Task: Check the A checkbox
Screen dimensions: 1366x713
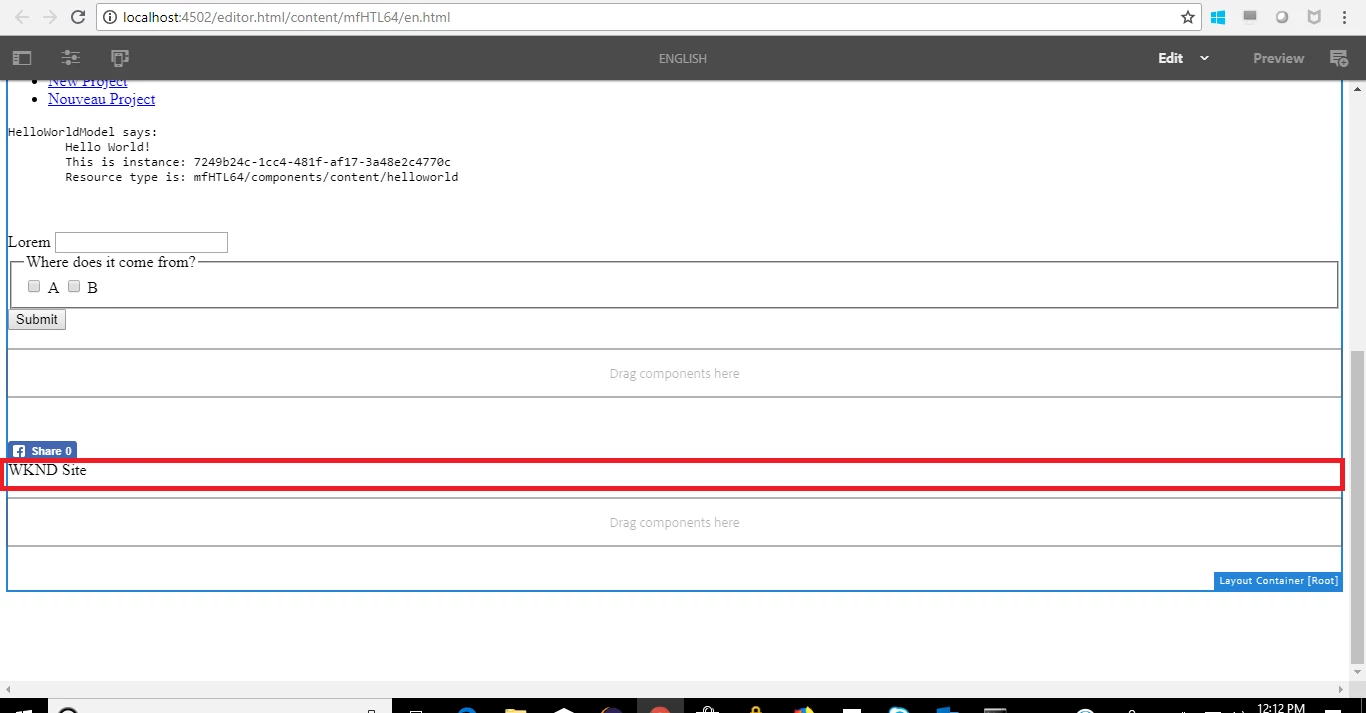Action: click(x=34, y=287)
